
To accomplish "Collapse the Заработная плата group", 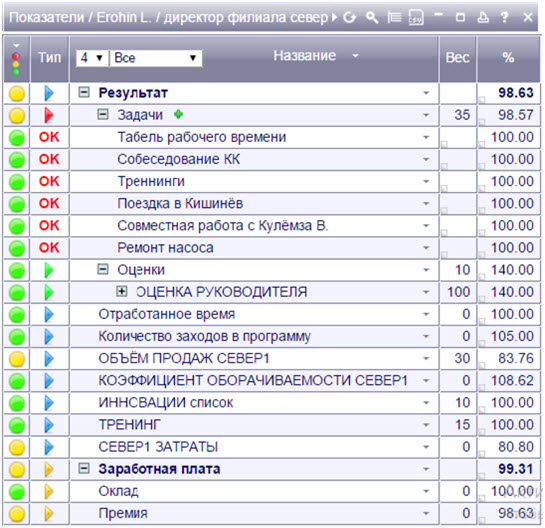I will click(84, 469).
